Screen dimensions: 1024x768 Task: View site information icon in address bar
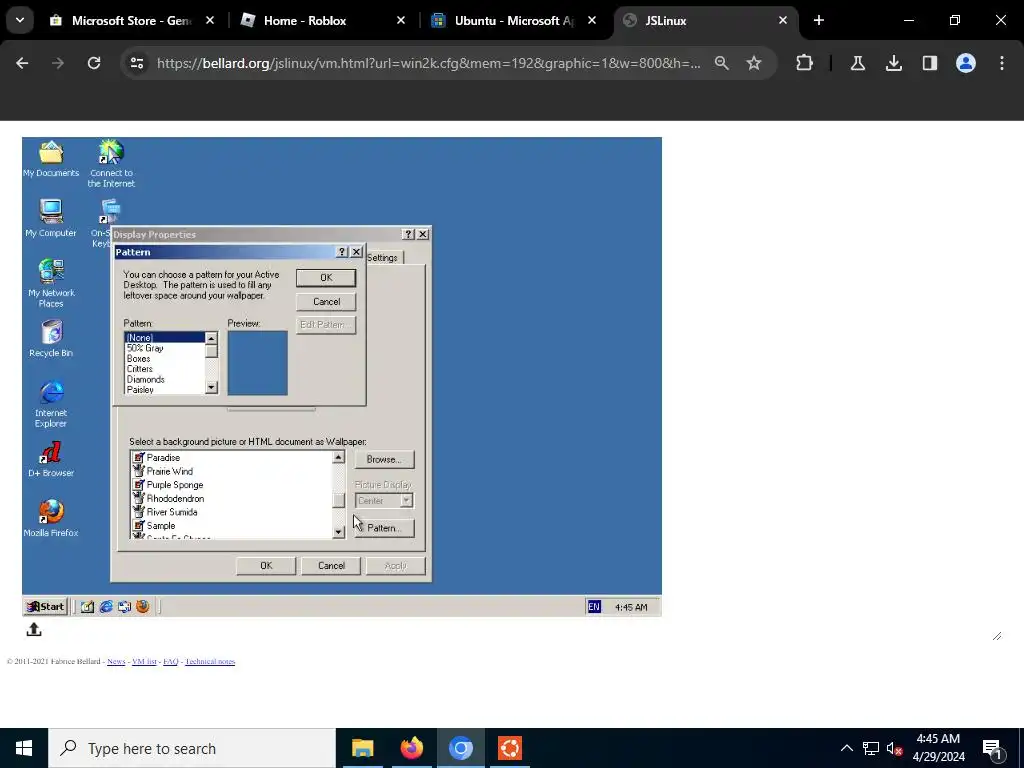pos(137,63)
